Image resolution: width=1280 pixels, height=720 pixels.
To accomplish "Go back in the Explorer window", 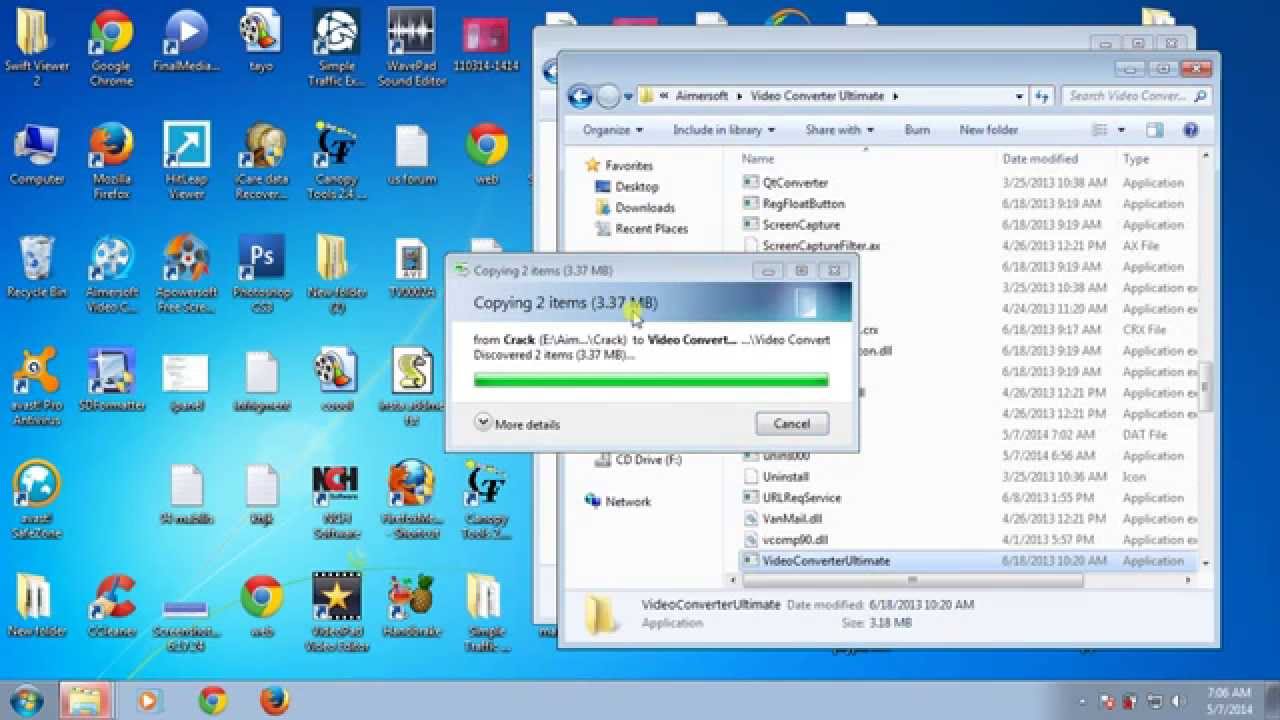I will (x=580, y=96).
